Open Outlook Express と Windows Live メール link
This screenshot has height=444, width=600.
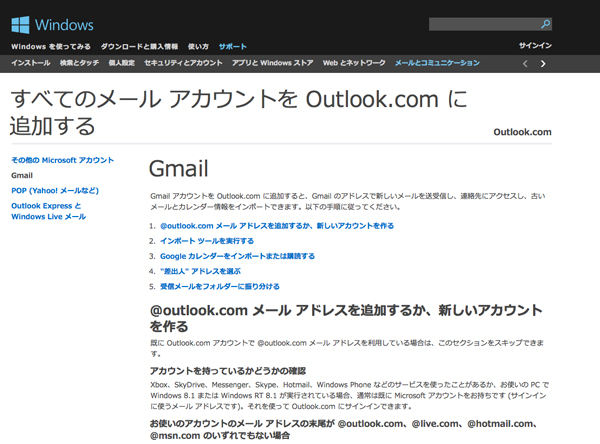point(48,211)
